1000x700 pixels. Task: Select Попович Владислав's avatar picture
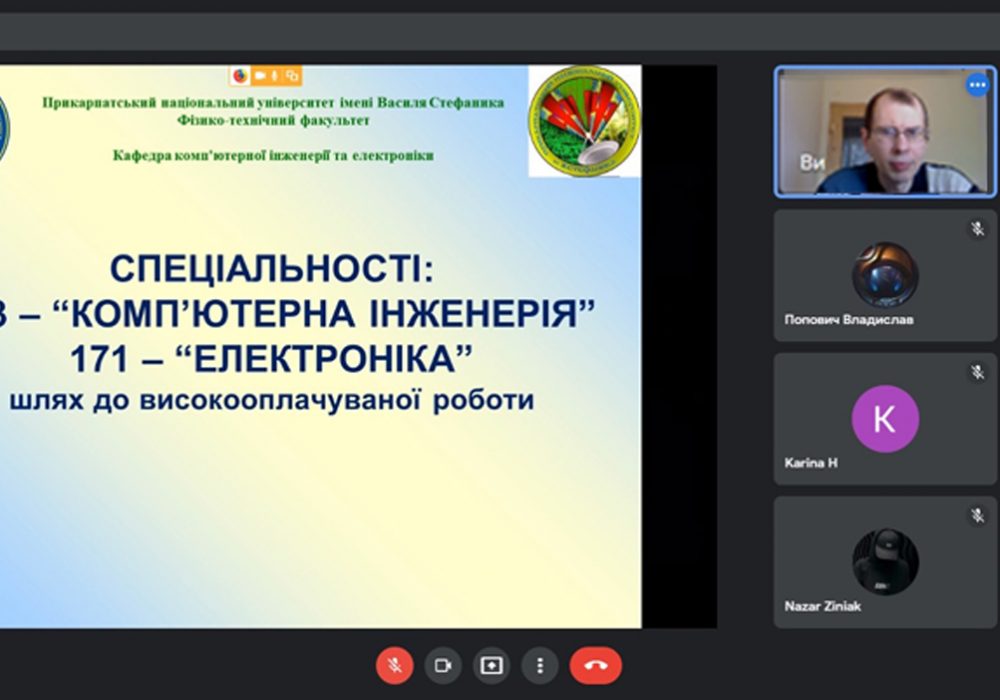coord(885,275)
